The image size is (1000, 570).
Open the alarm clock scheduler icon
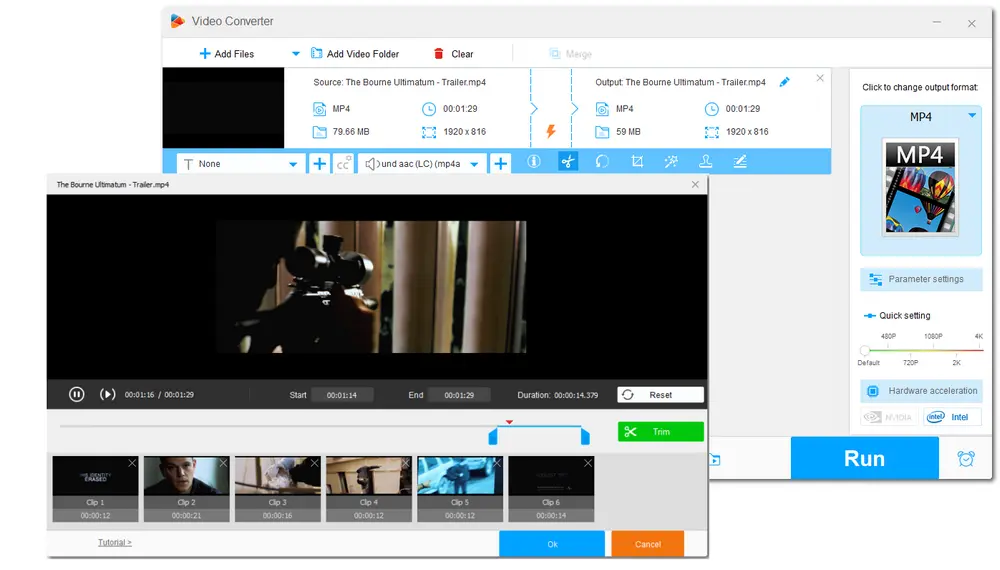click(x=965, y=459)
